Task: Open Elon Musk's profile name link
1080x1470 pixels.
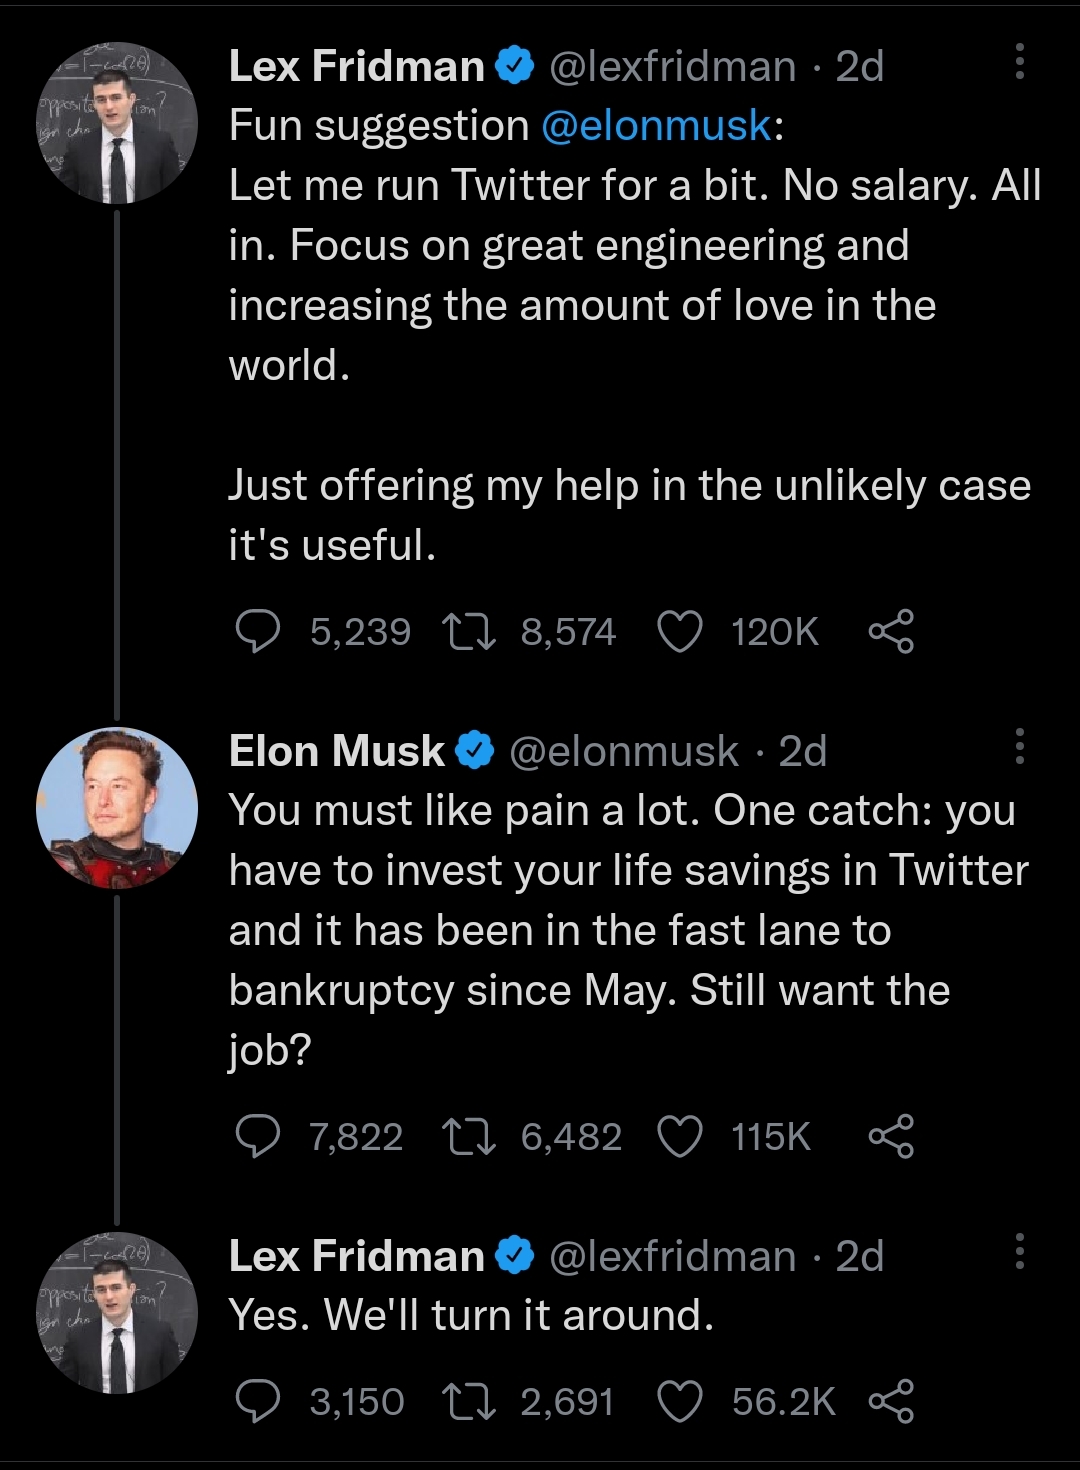Action: [x=337, y=751]
